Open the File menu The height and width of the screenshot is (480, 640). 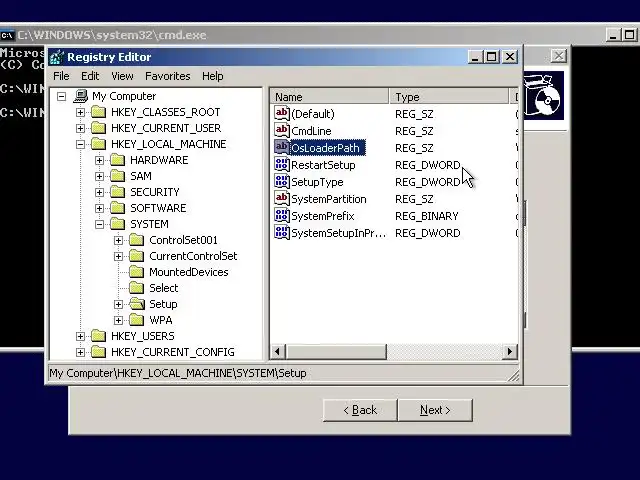61,76
